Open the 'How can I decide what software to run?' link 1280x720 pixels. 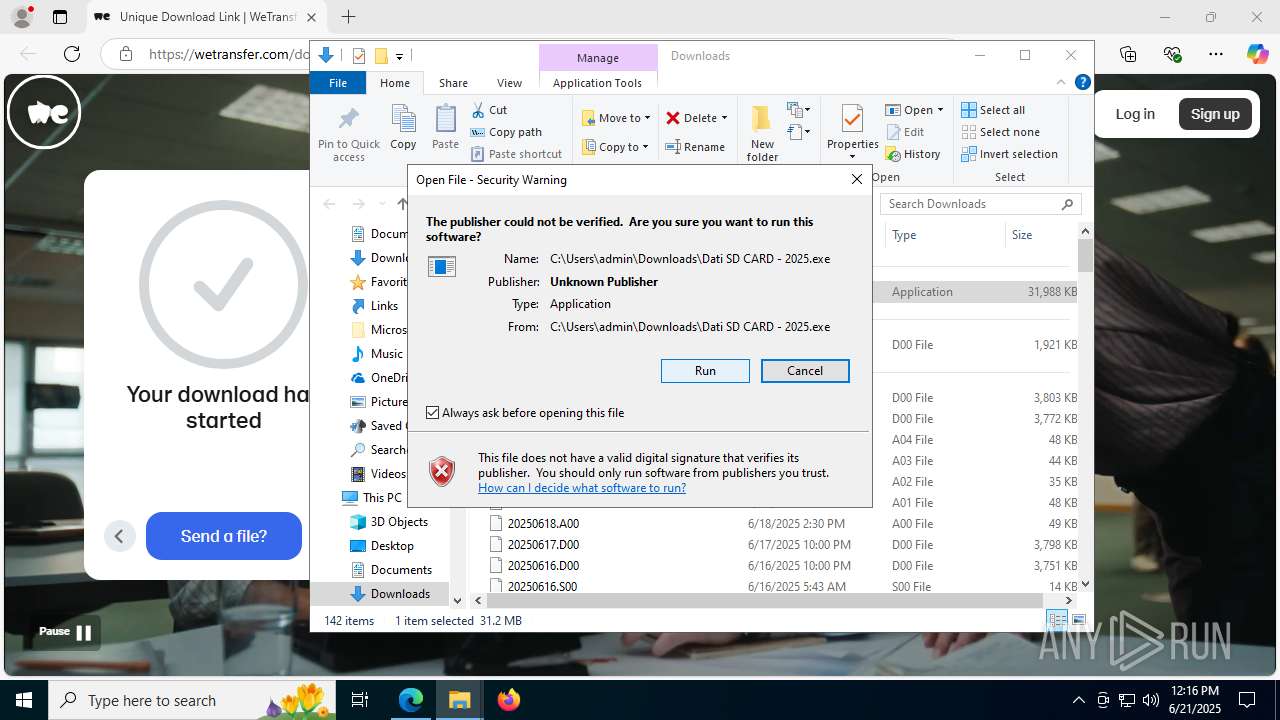coord(582,488)
